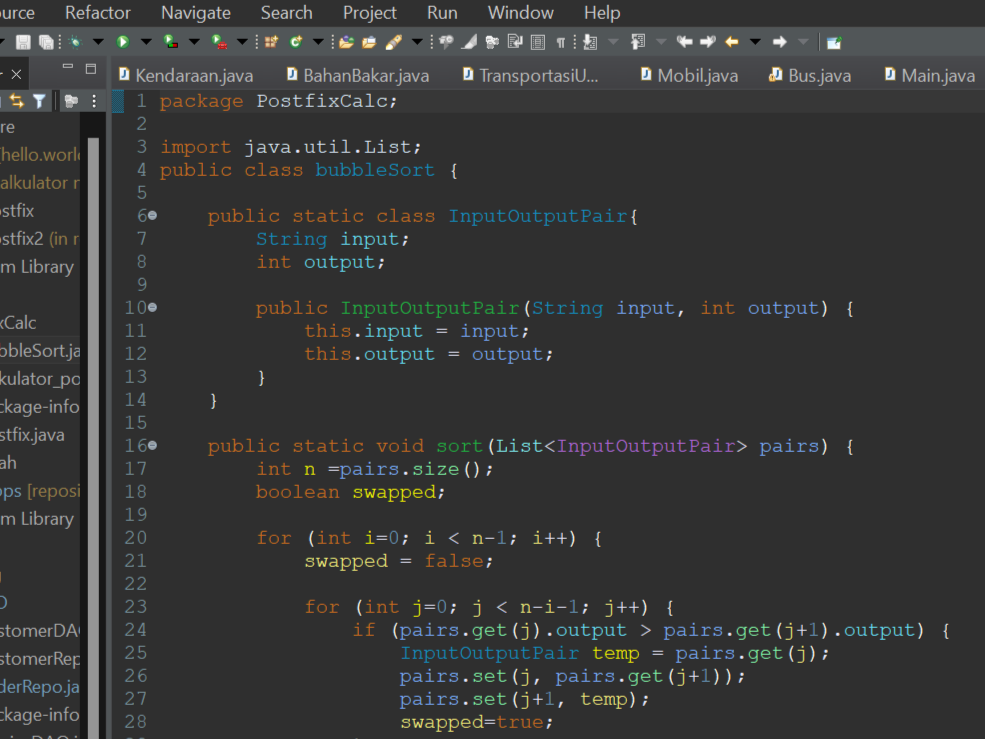Click the Save All toolbar icon
The height and width of the screenshot is (739, 985).
[46, 42]
